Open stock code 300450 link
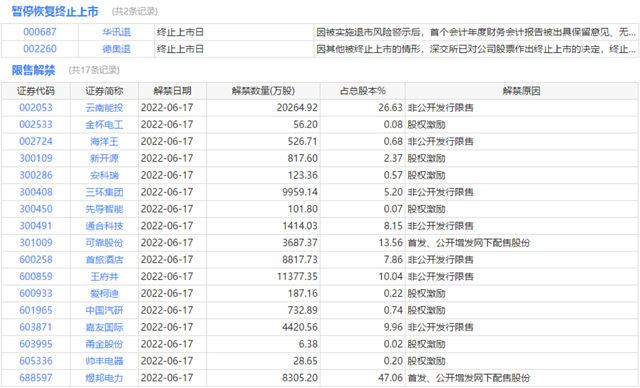 (x=36, y=209)
